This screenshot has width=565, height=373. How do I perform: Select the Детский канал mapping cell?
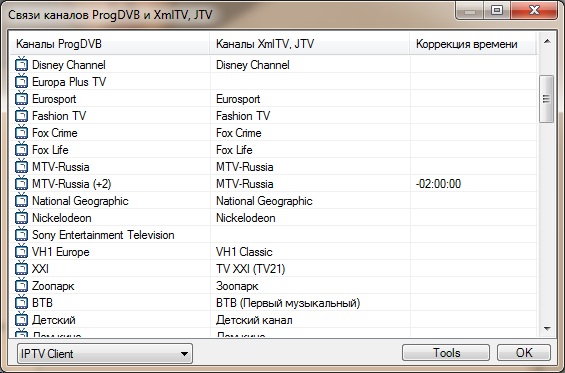254,320
